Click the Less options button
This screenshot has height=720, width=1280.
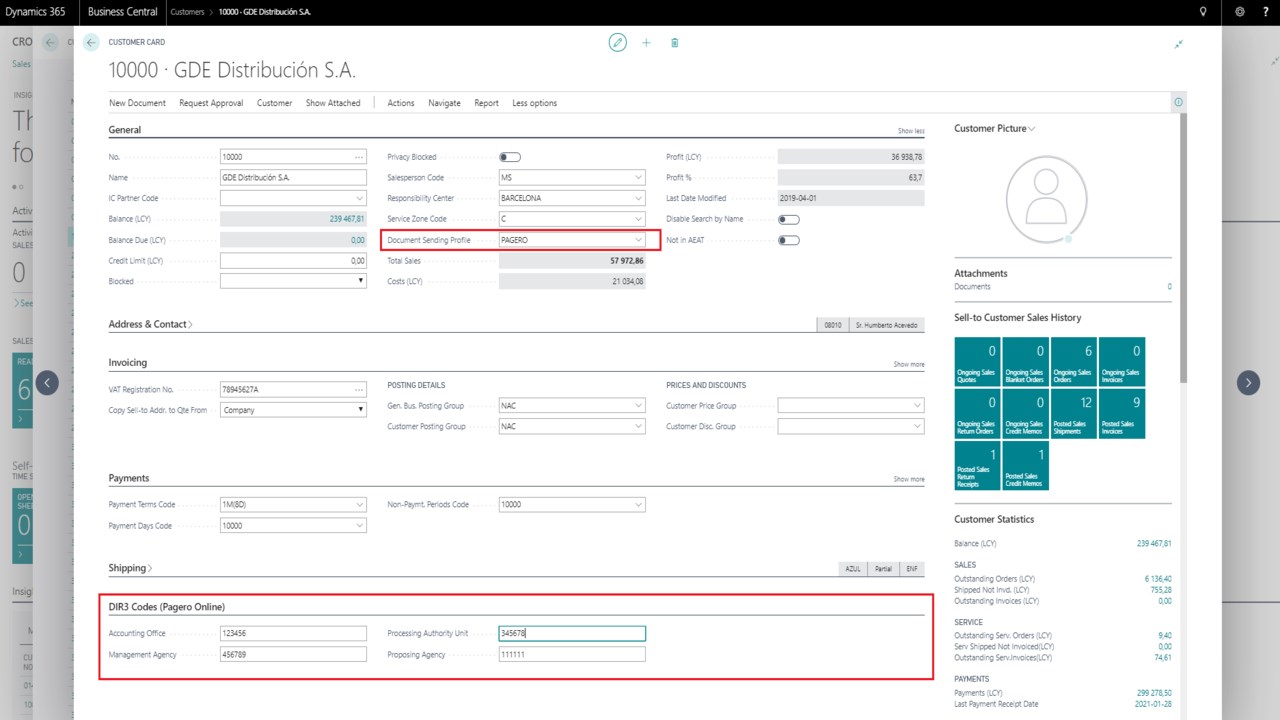click(534, 103)
